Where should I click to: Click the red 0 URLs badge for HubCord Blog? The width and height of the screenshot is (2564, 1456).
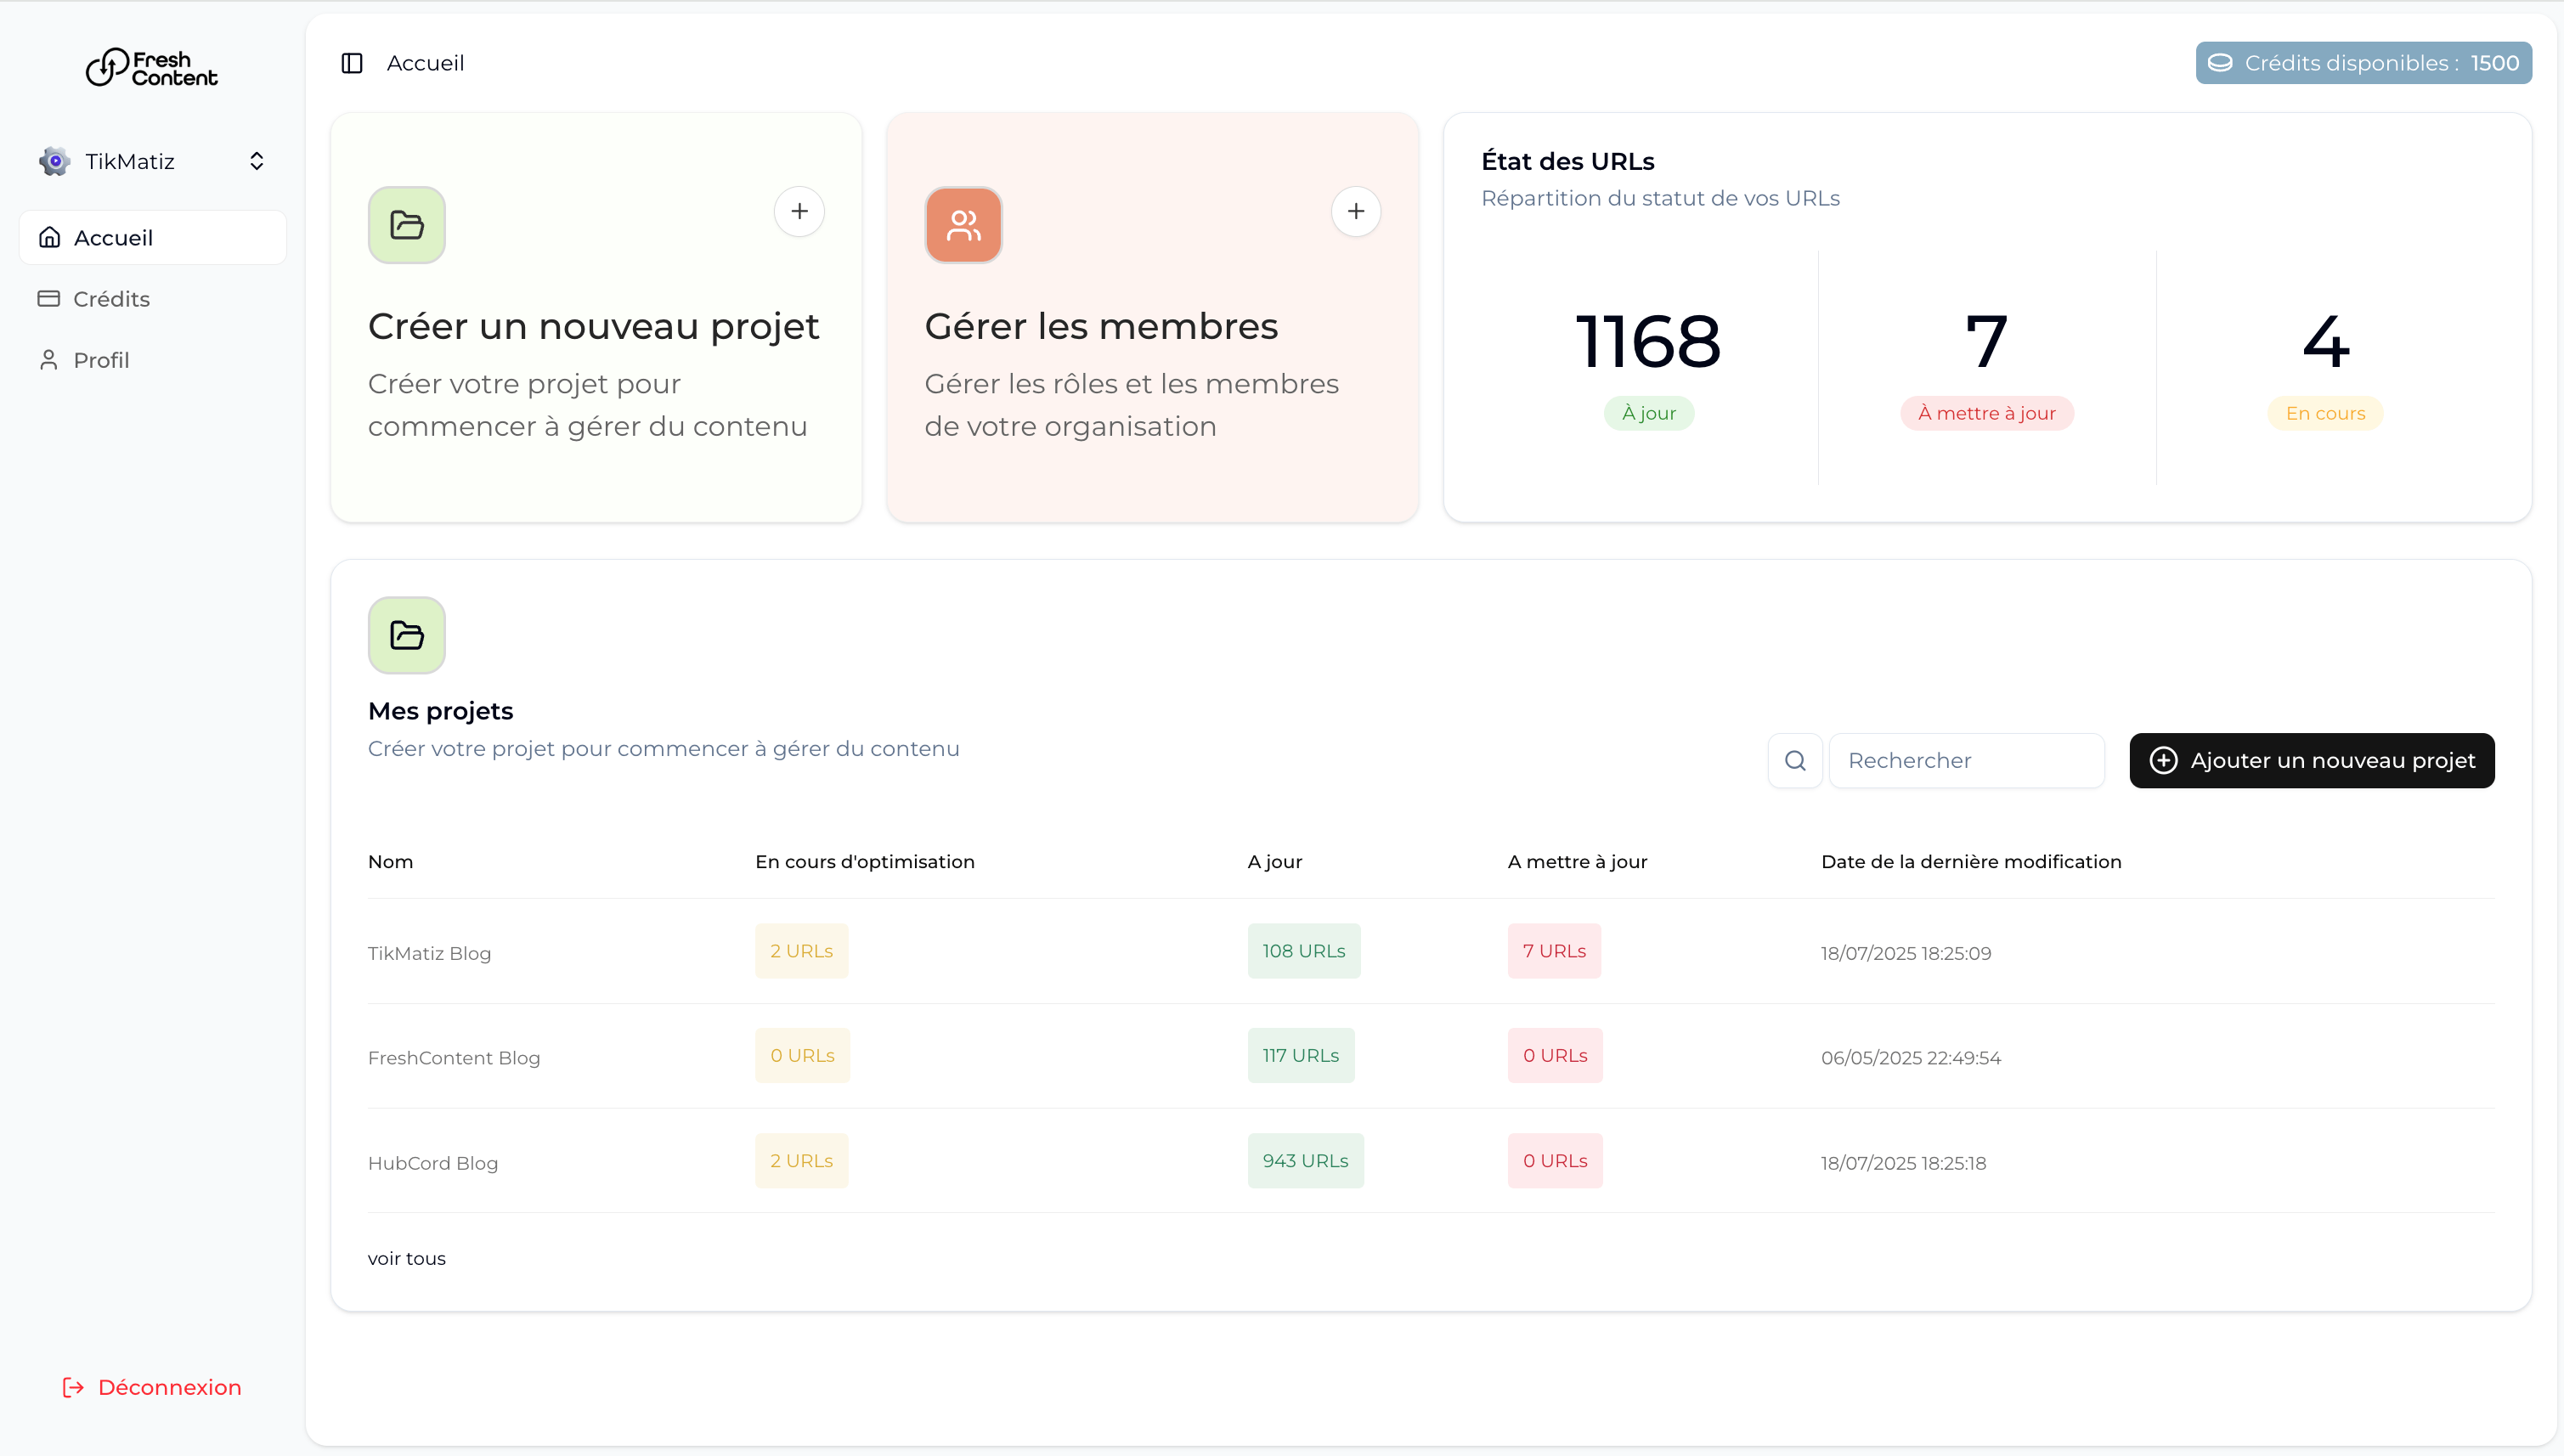(x=1555, y=1161)
